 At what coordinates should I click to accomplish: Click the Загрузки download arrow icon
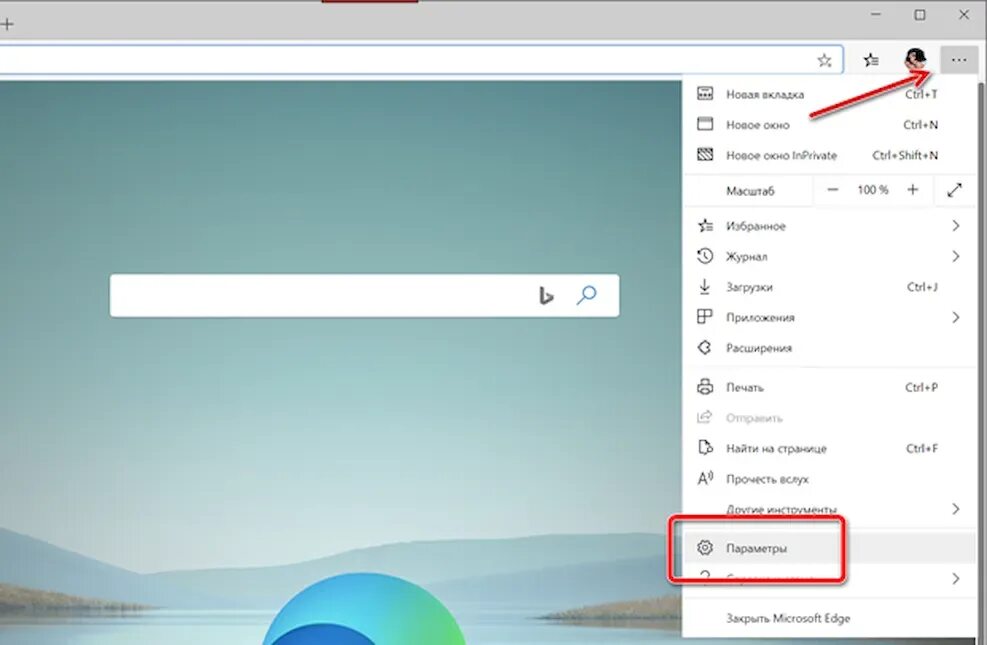(705, 286)
